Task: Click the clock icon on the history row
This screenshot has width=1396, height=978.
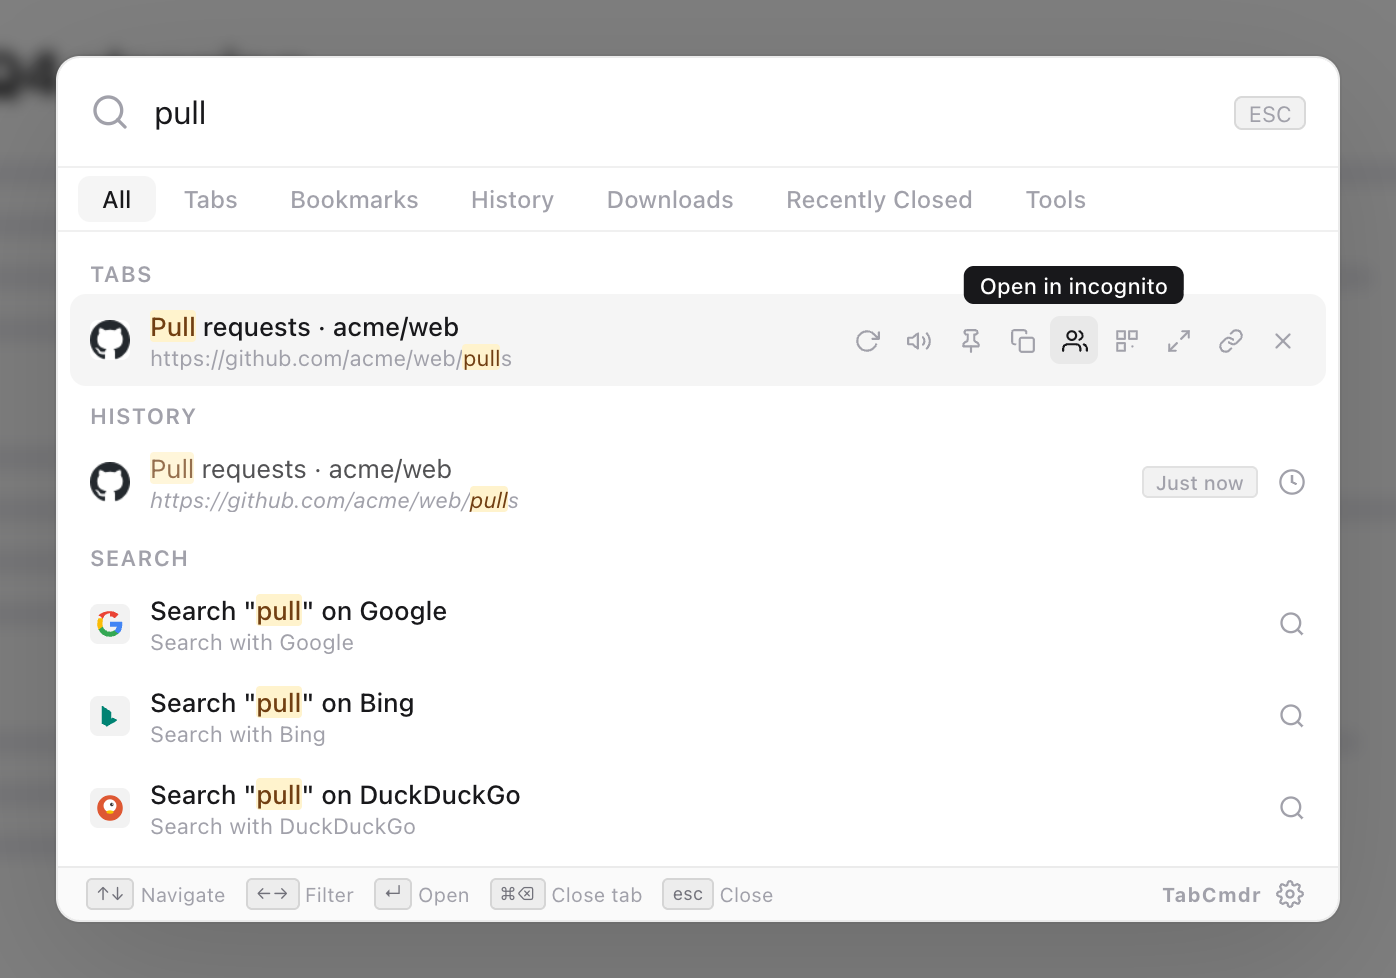Action: 1292,482
